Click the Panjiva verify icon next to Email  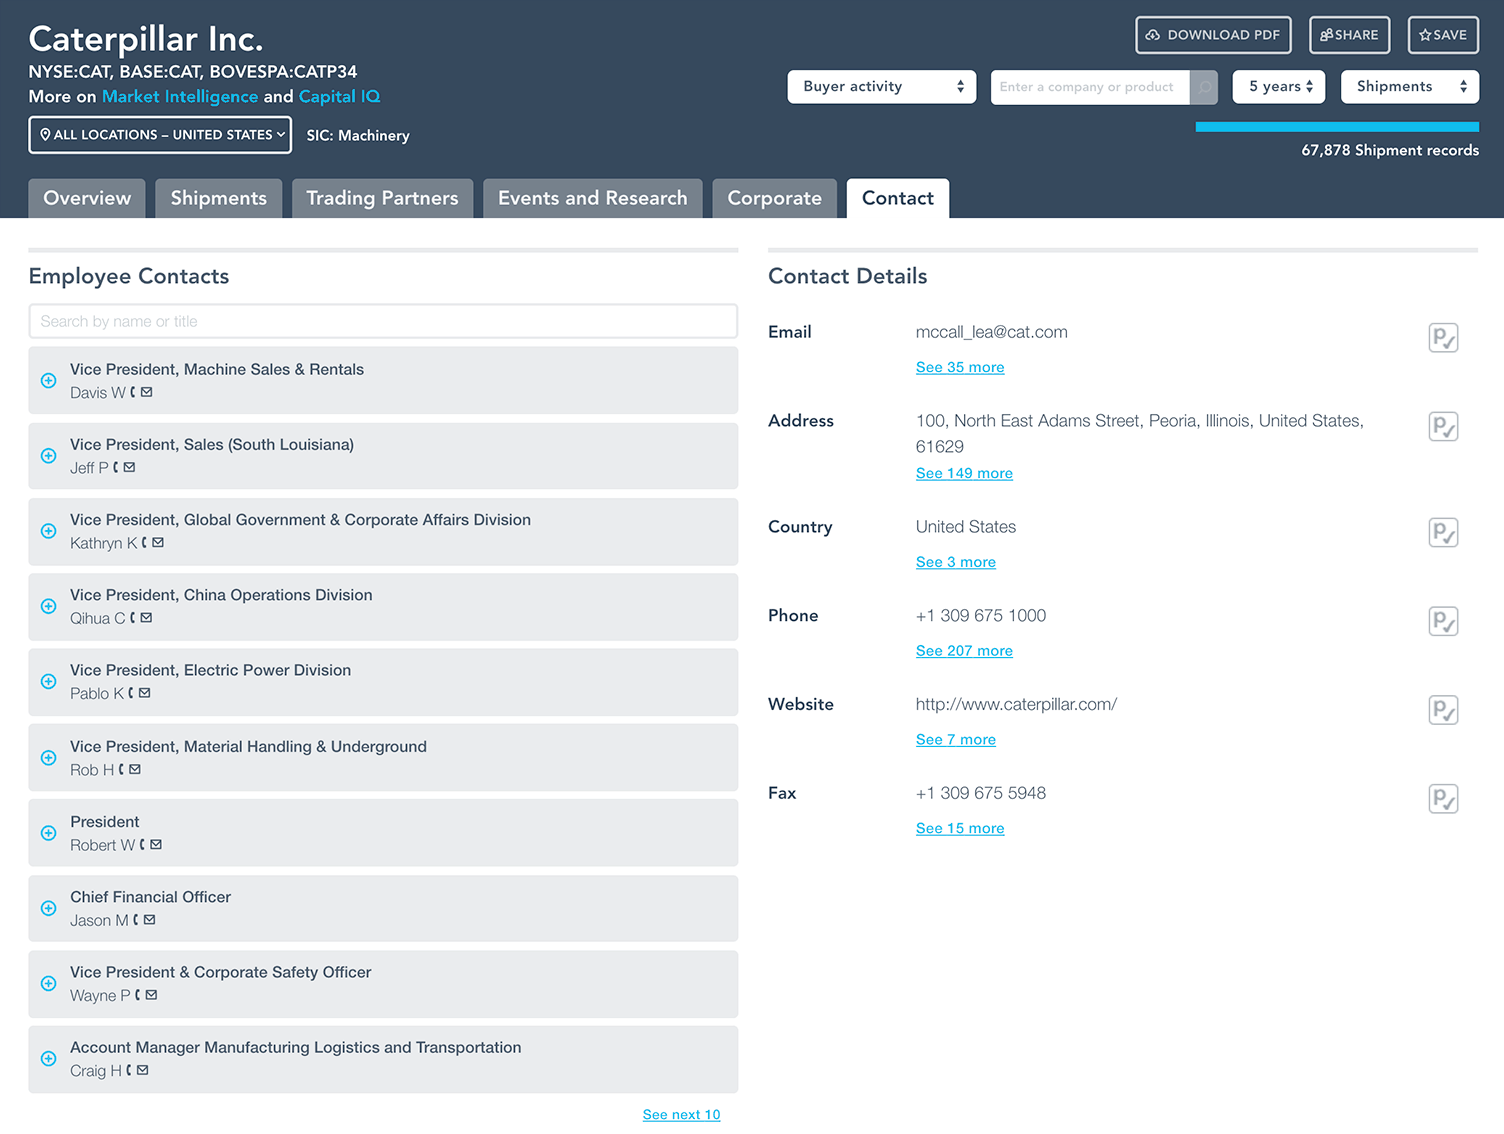1443,338
